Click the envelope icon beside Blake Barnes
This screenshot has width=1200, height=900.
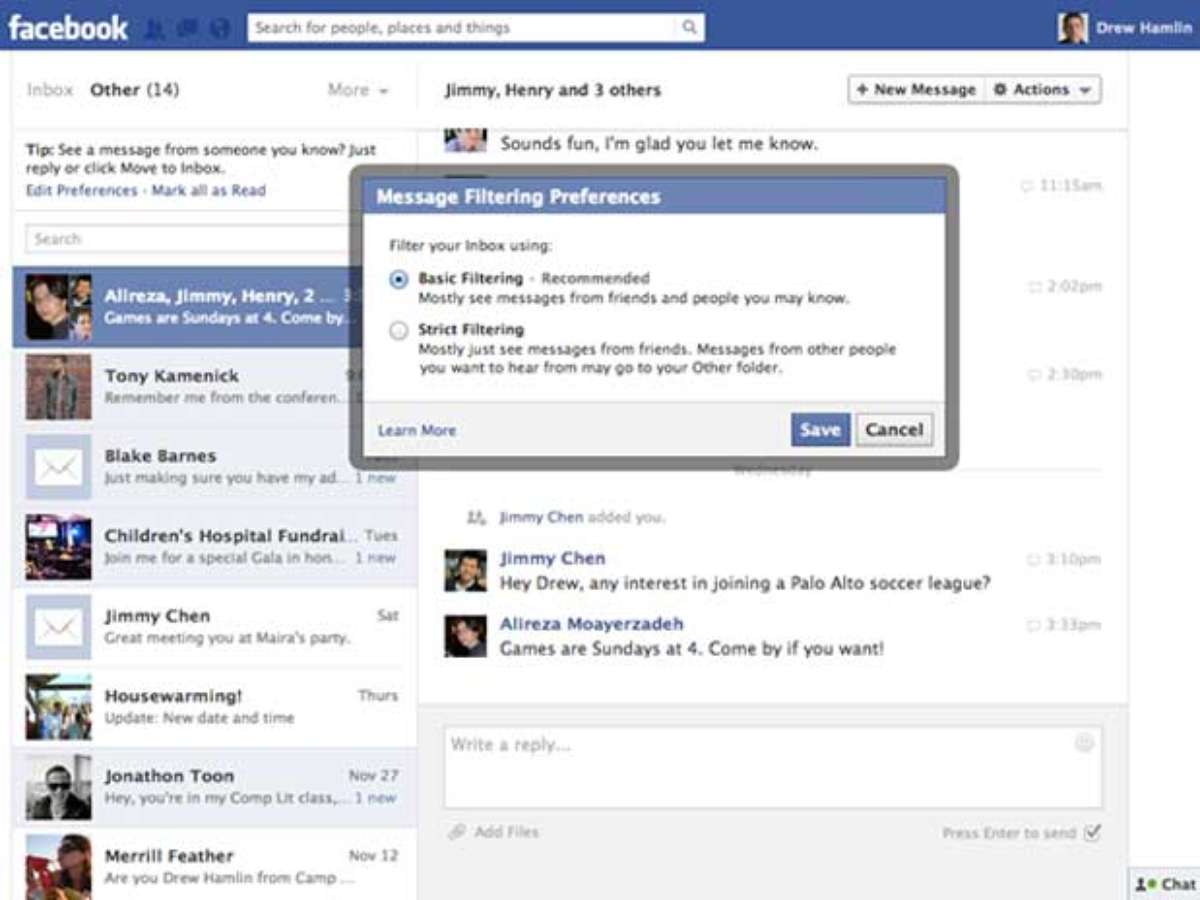[58, 467]
